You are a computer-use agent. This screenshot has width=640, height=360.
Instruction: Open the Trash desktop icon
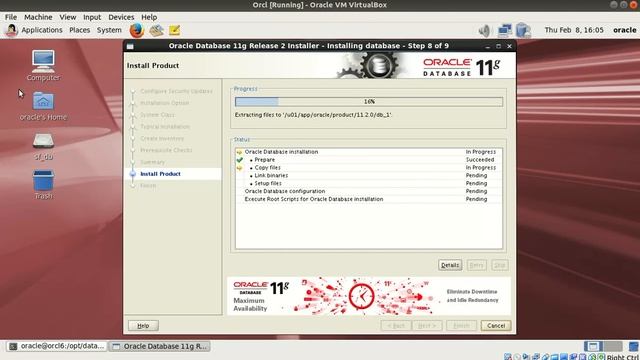coord(43,184)
